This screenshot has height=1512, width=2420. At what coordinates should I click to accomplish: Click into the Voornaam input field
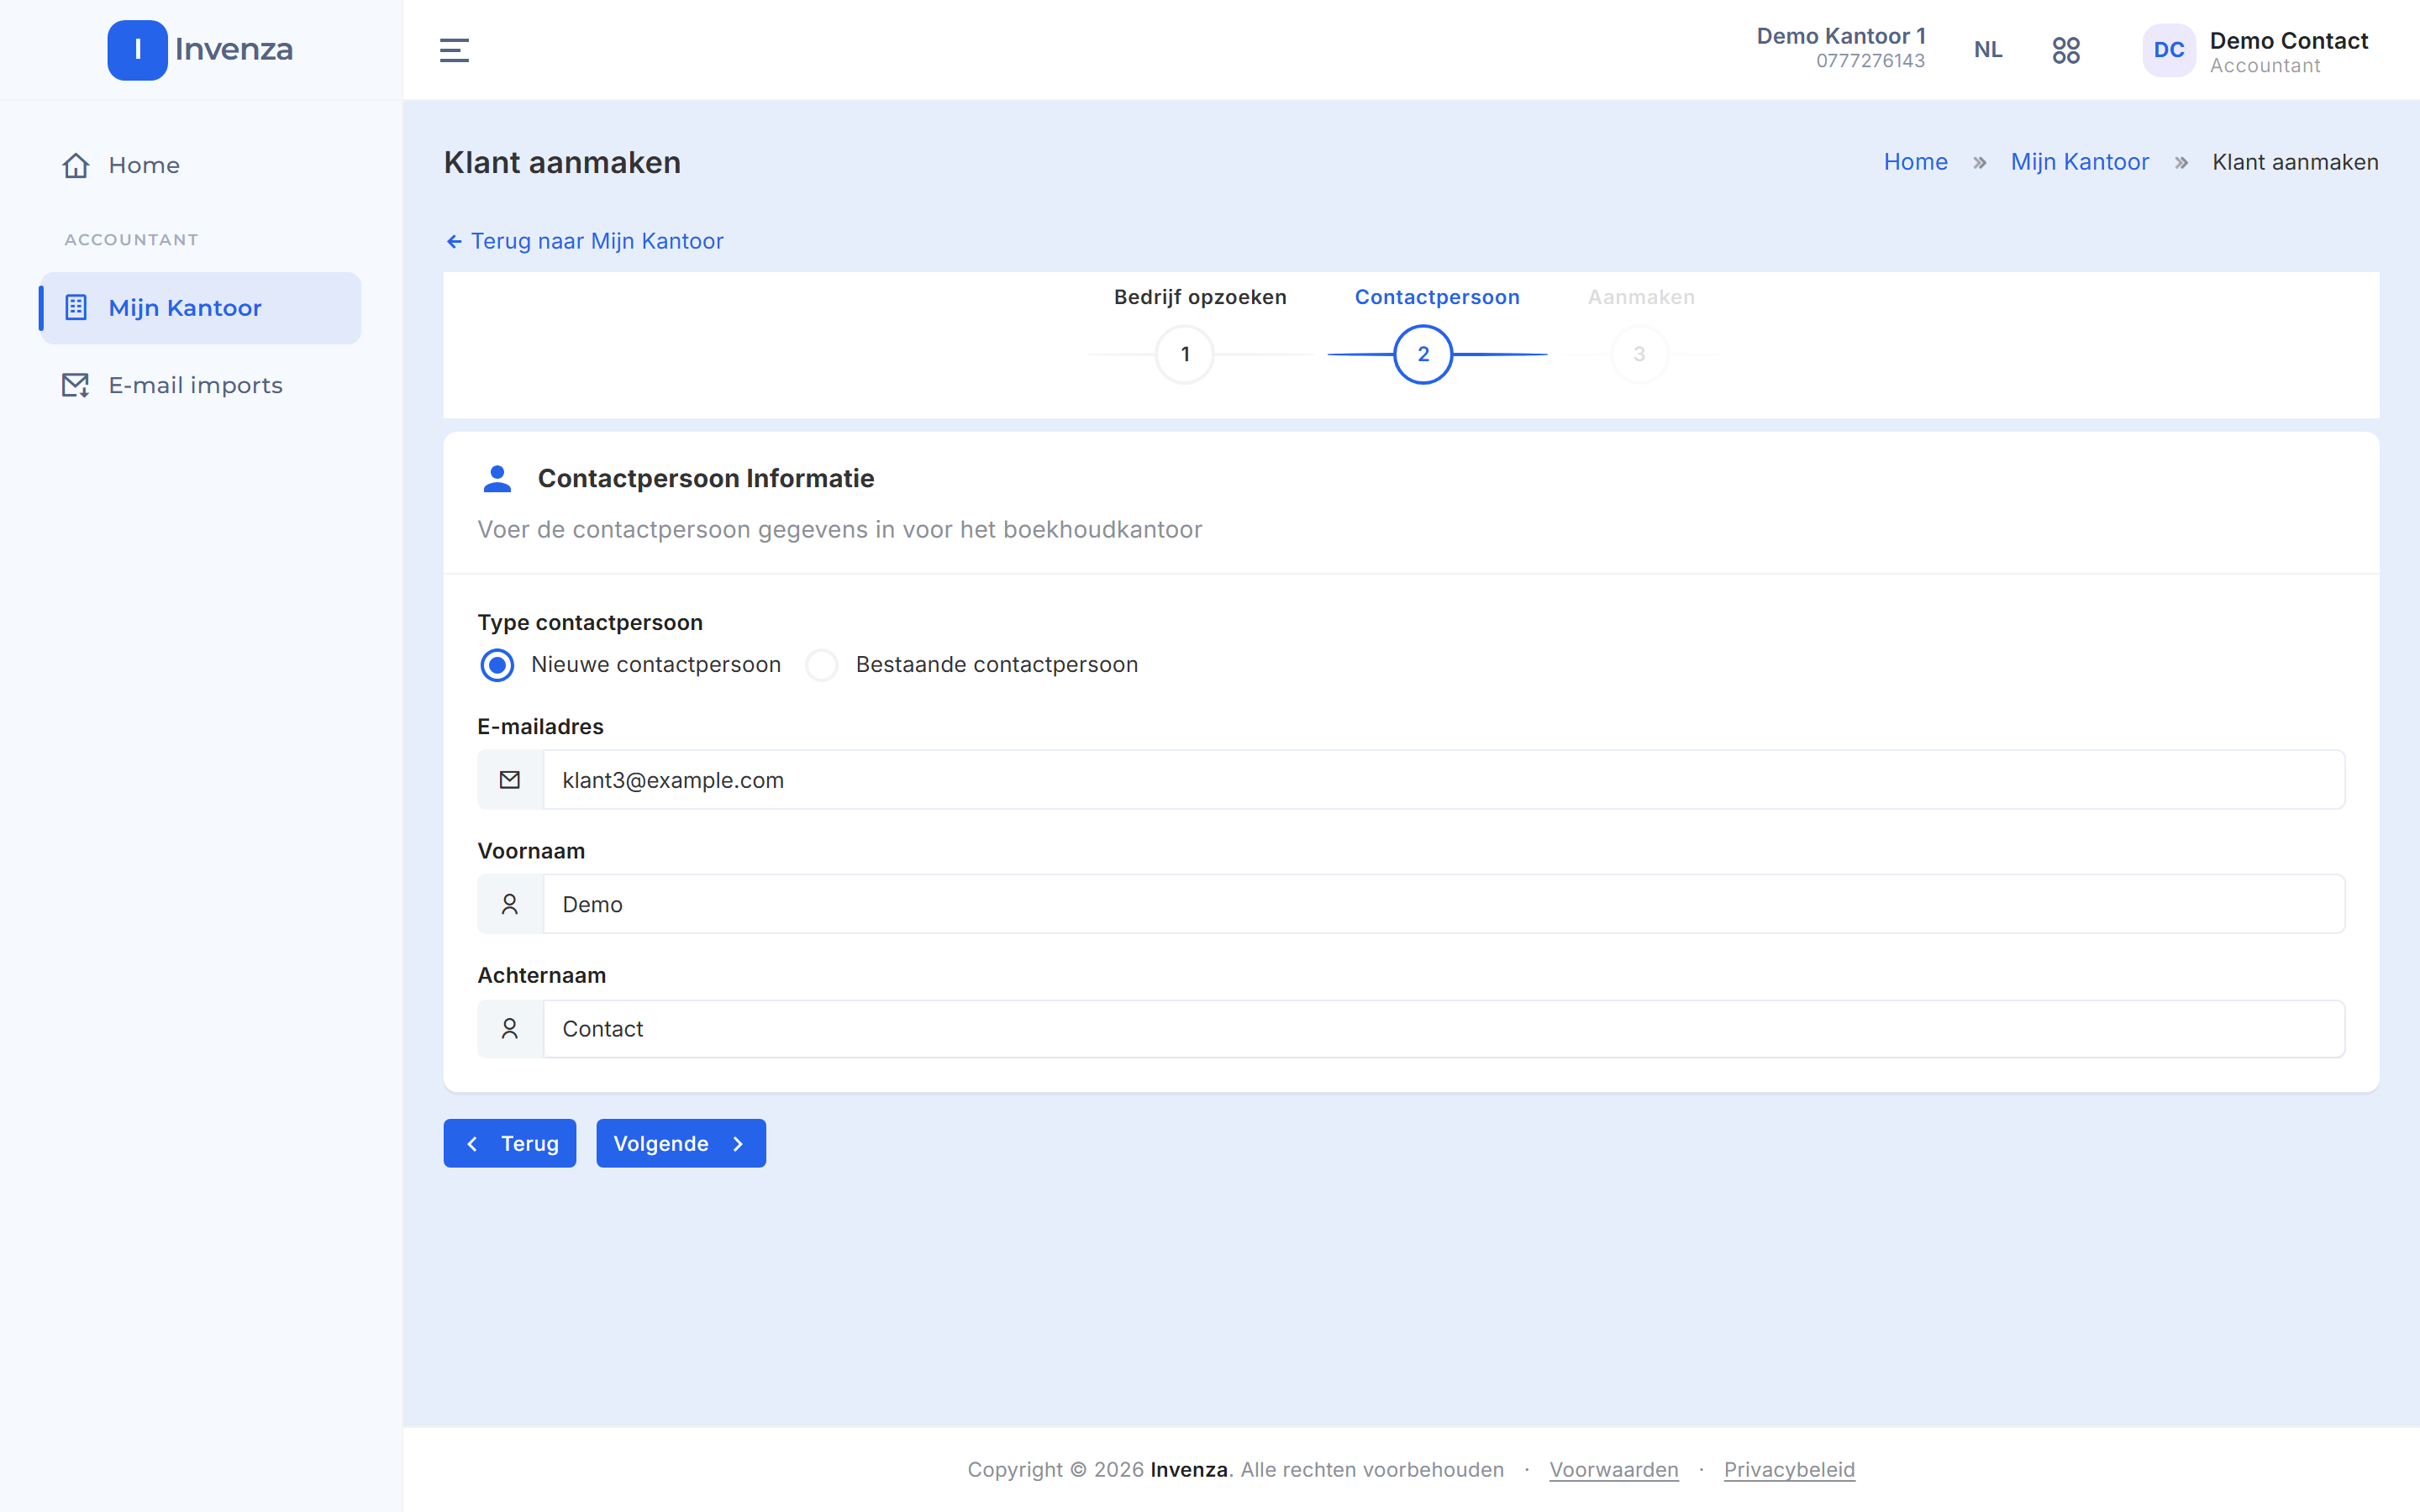pos(1443,904)
